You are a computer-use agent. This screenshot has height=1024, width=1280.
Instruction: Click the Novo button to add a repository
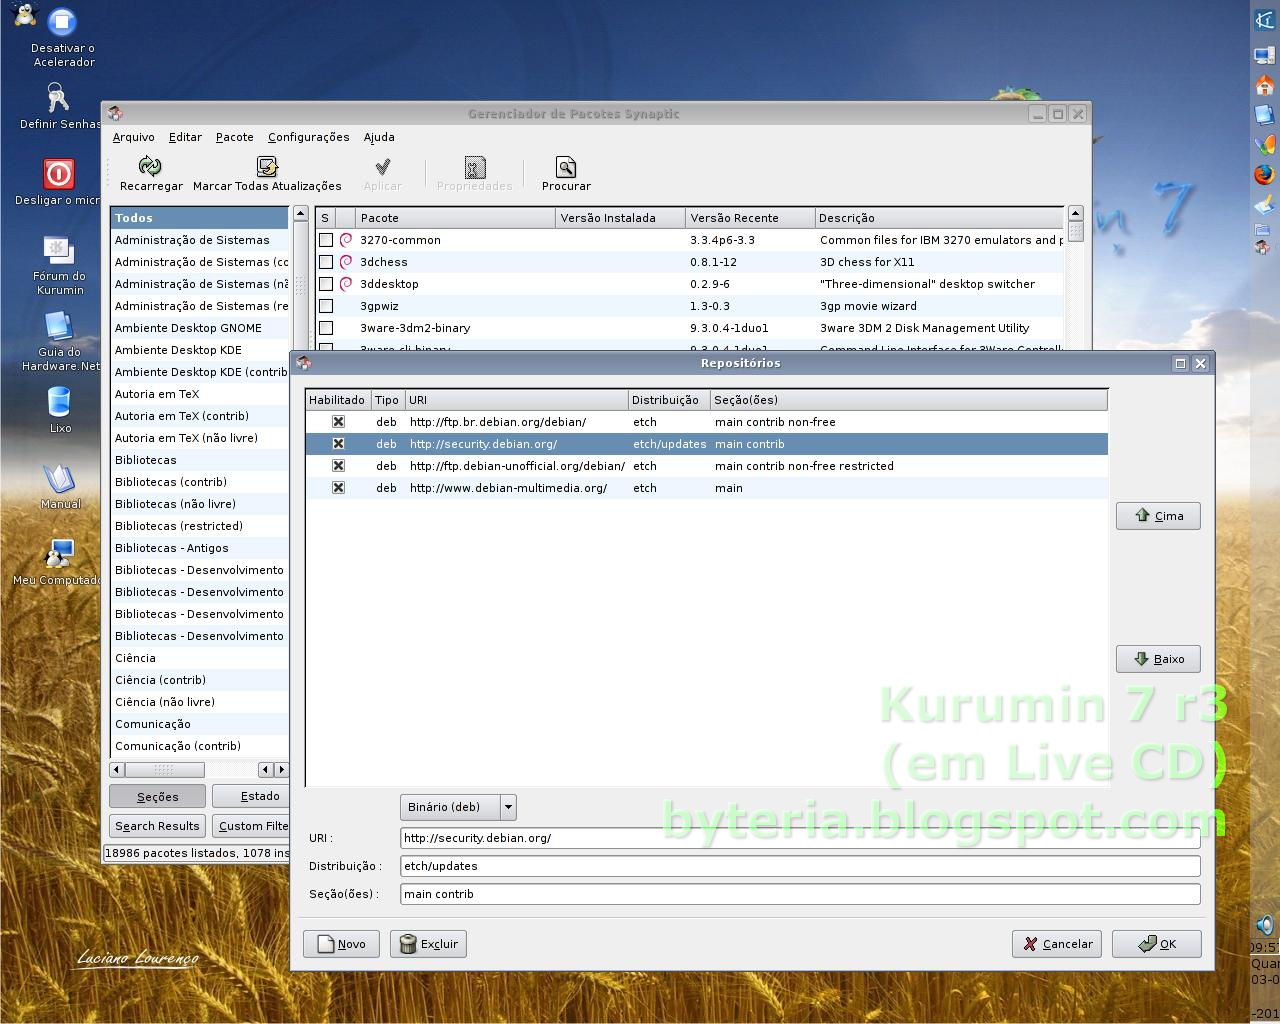(x=341, y=943)
